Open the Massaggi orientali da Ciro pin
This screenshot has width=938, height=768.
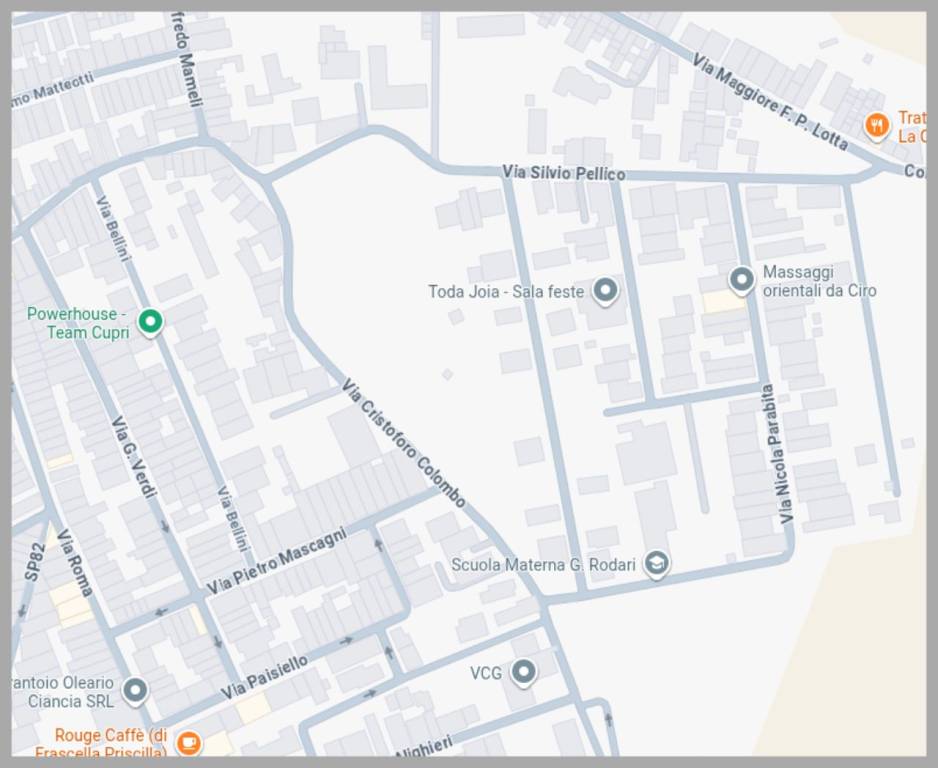pos(741,279)
